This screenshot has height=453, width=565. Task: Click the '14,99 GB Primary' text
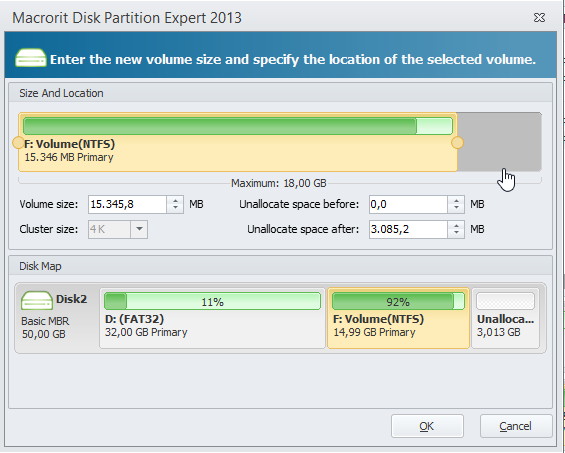coord(374,332)
